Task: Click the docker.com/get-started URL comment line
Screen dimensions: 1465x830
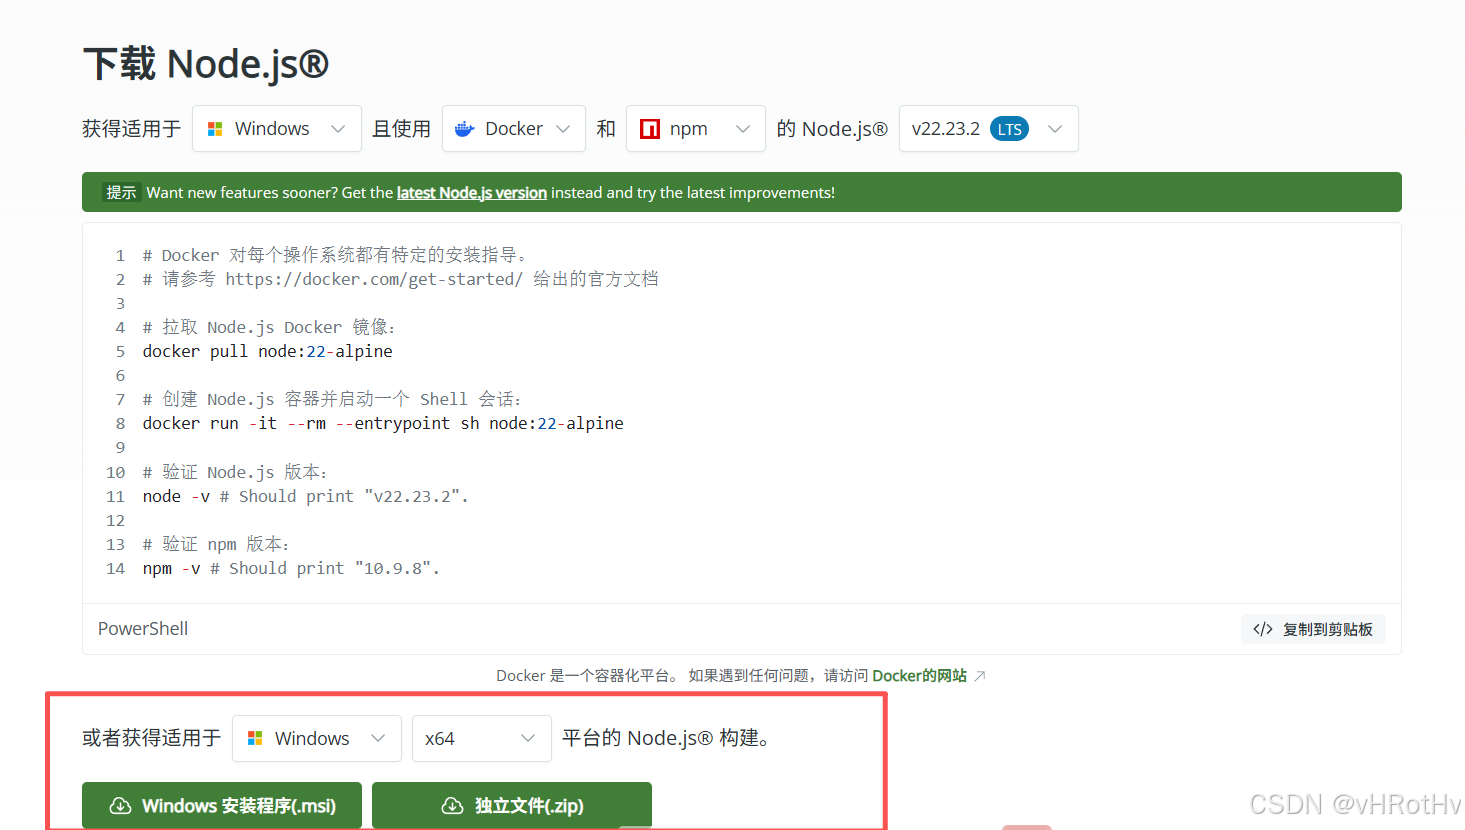Action: (400, 279)
